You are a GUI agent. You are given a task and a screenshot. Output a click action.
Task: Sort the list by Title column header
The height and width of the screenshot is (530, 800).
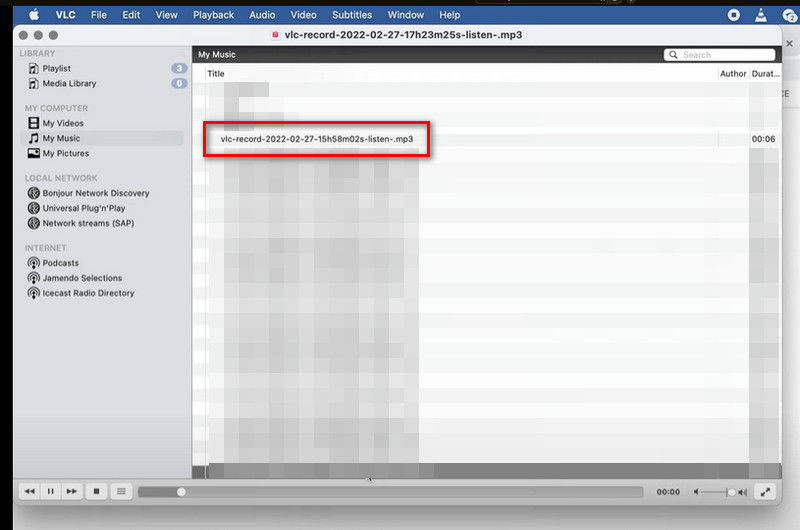pos(216,73)
